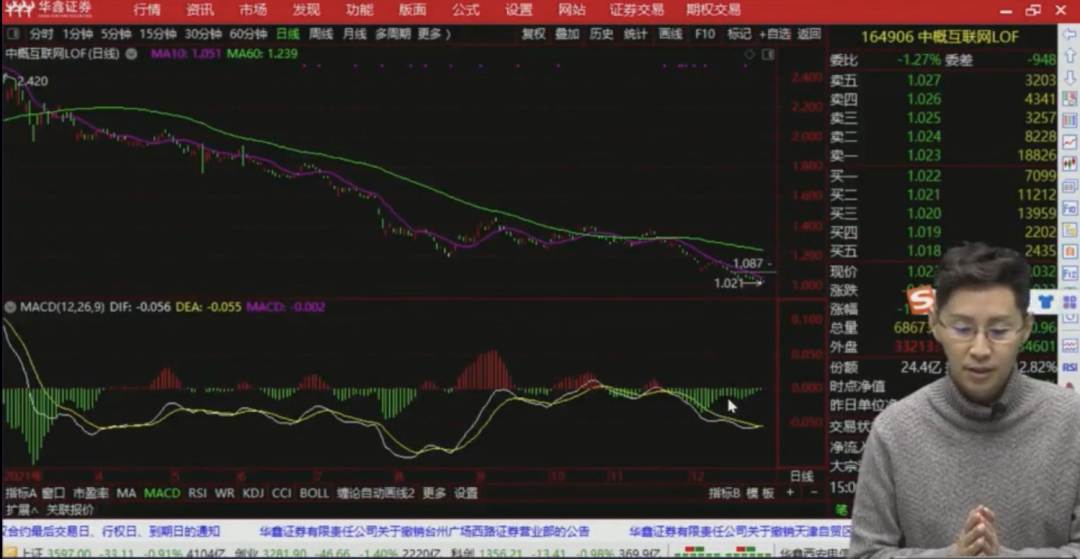The height and width of the screenshot is (559, 1080).
Task: Click the round icon beside MACD(12,26,9)
Action: click(10, 306)
